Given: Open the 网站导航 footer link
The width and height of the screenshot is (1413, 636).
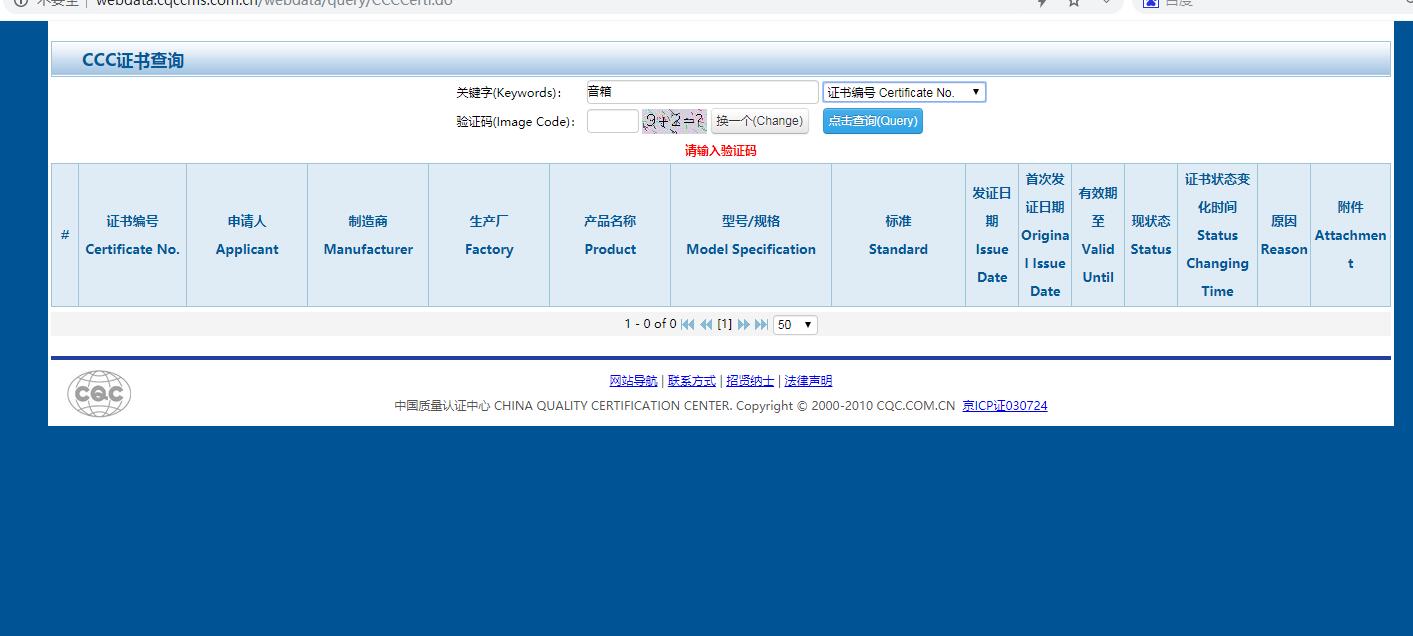Looking at the screenshot, I should pos(633,381).
